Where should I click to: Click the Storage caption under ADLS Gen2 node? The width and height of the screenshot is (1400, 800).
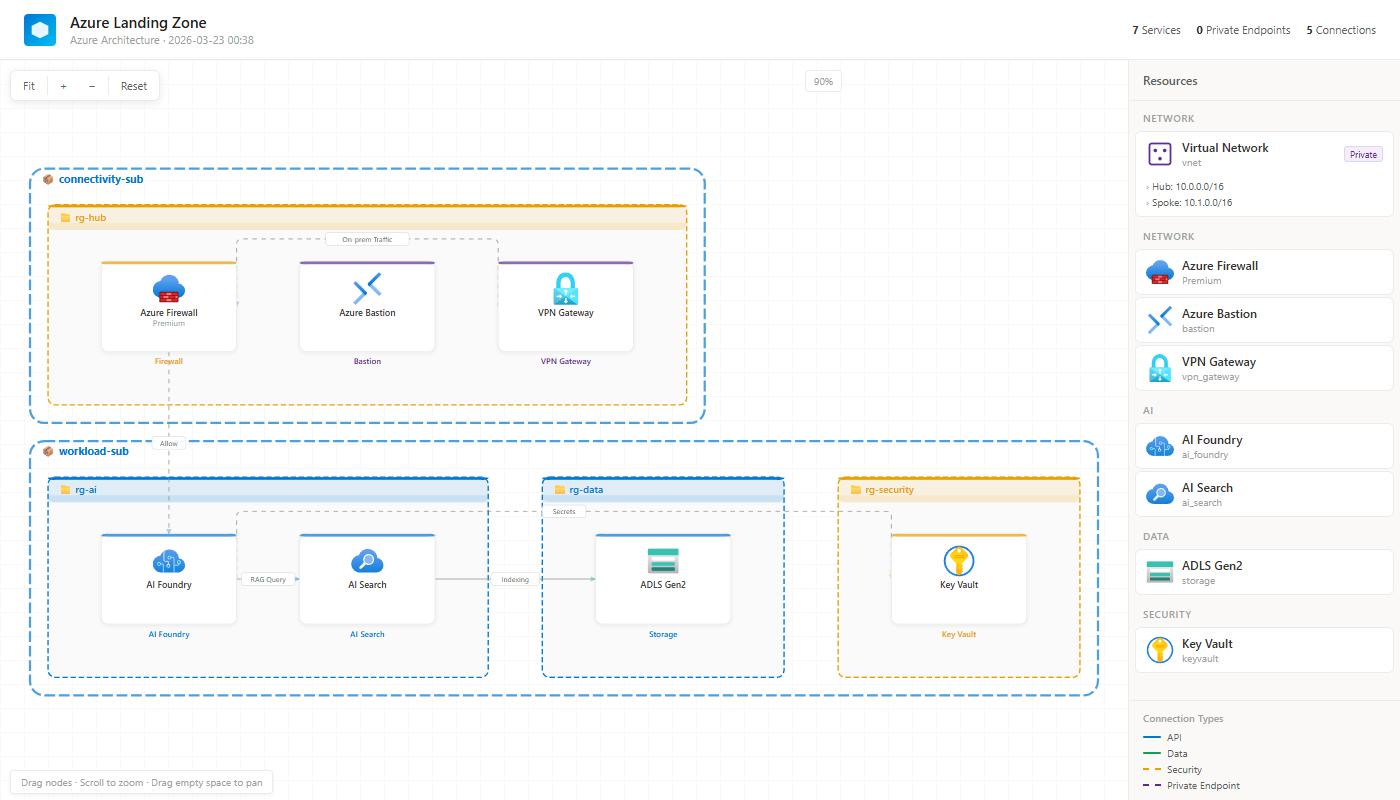click(x=663, y=634)
